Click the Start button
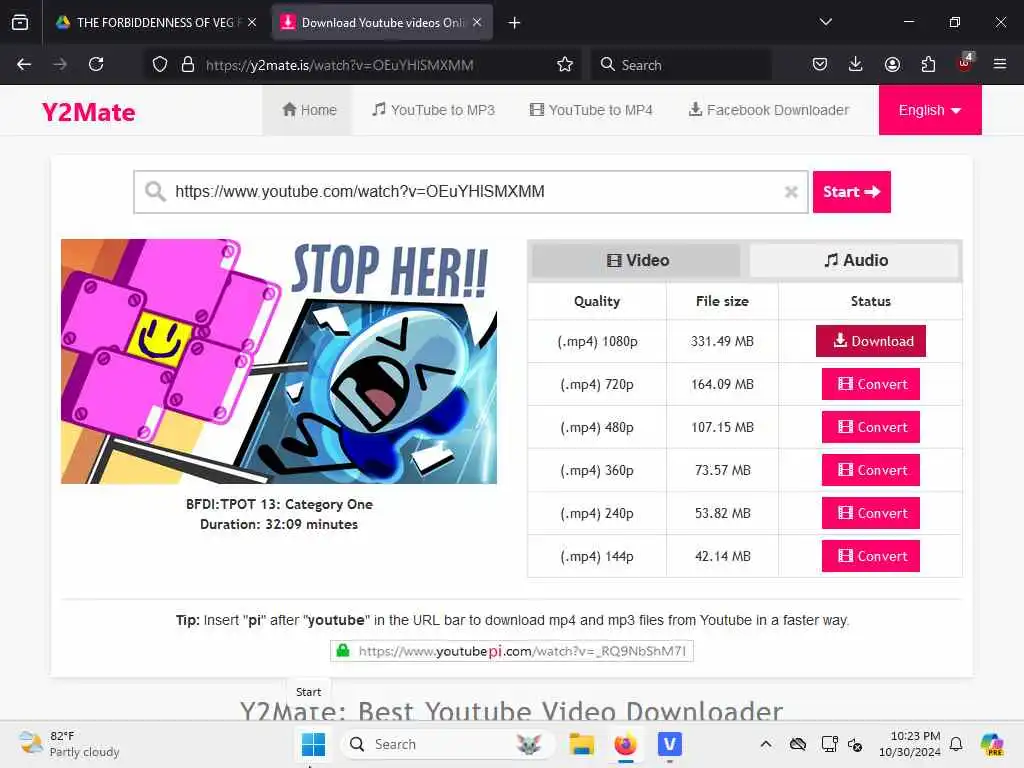This screenshot has height=768, width=1024. (852, 192)
